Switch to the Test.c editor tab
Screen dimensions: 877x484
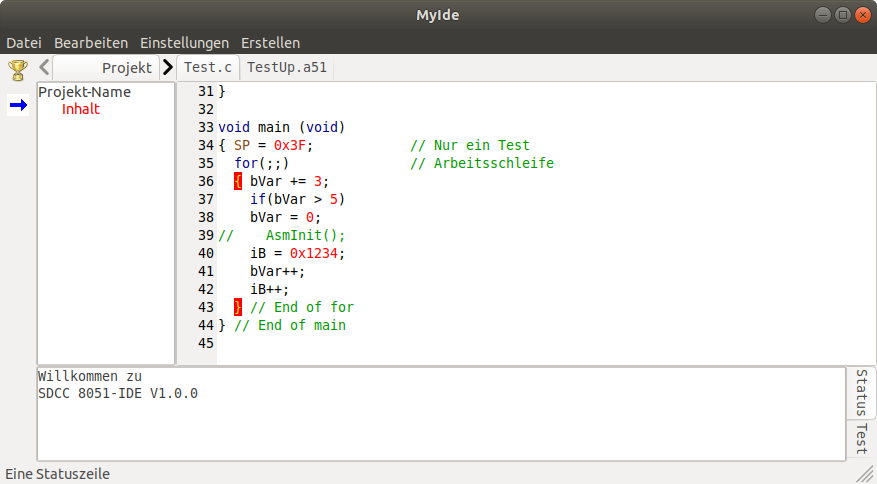[x=208, y=68]
